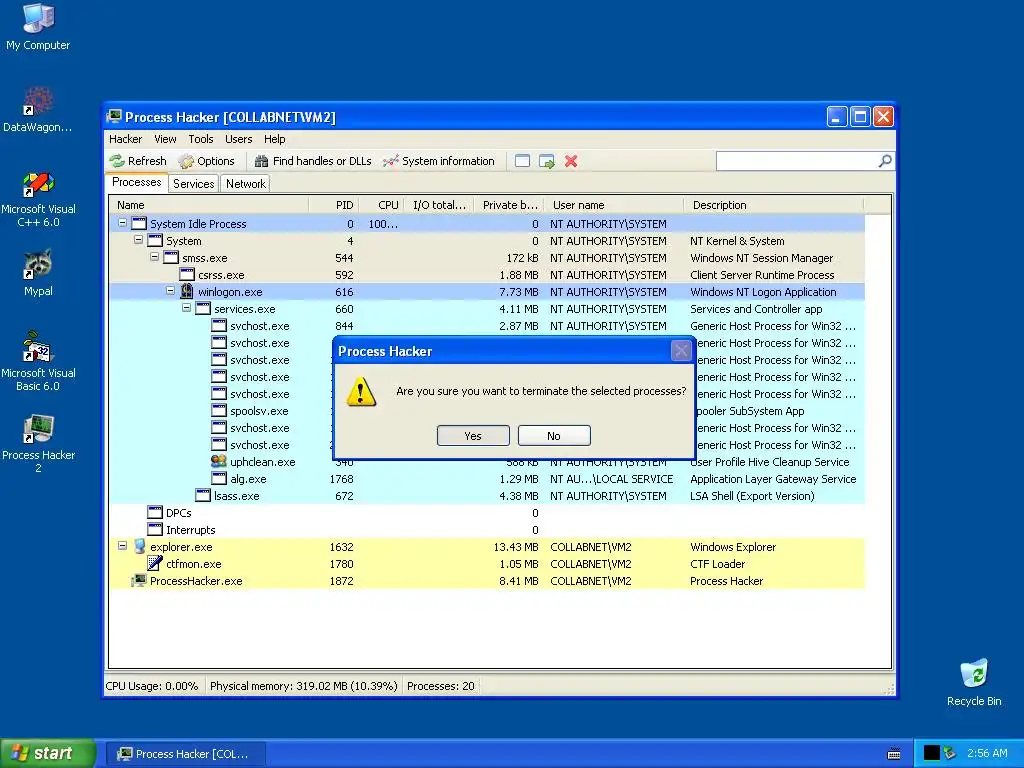This screenshot has width=1024, height=768.
Task: Select the csrss.exe process row
Action: [x=487, y=275]
